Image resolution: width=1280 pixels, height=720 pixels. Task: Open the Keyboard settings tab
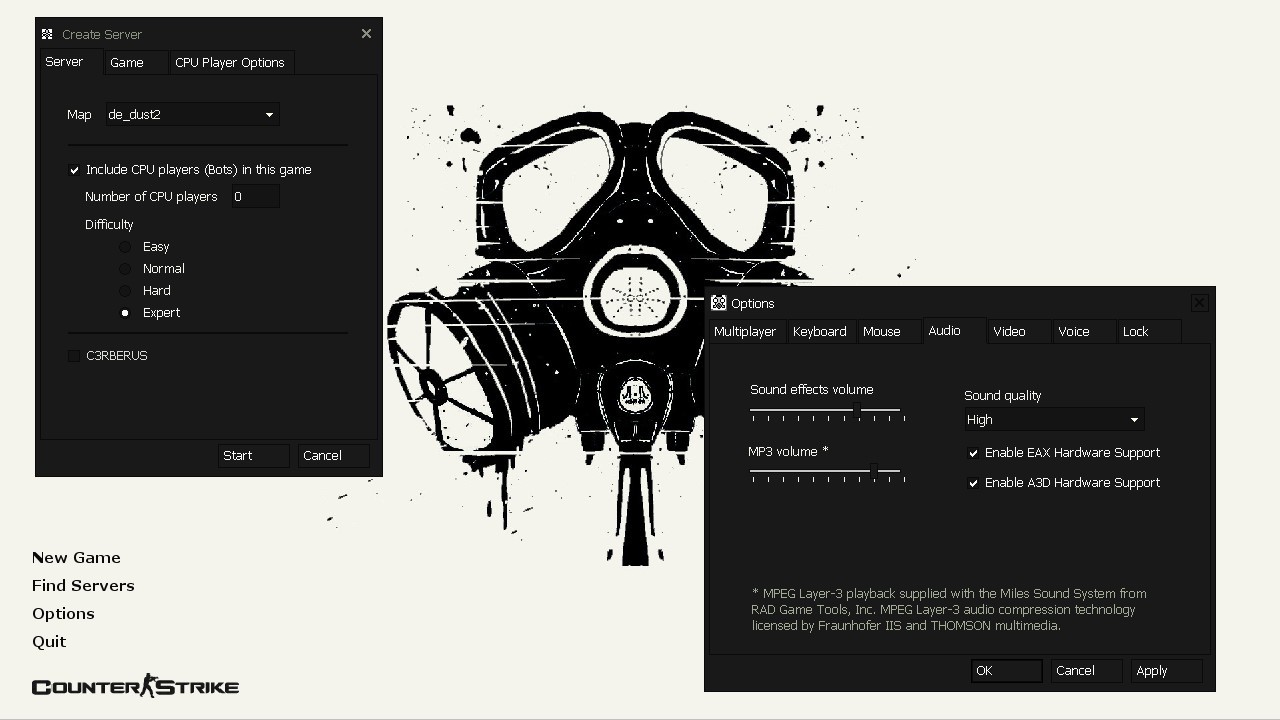[x=820, y=331]
